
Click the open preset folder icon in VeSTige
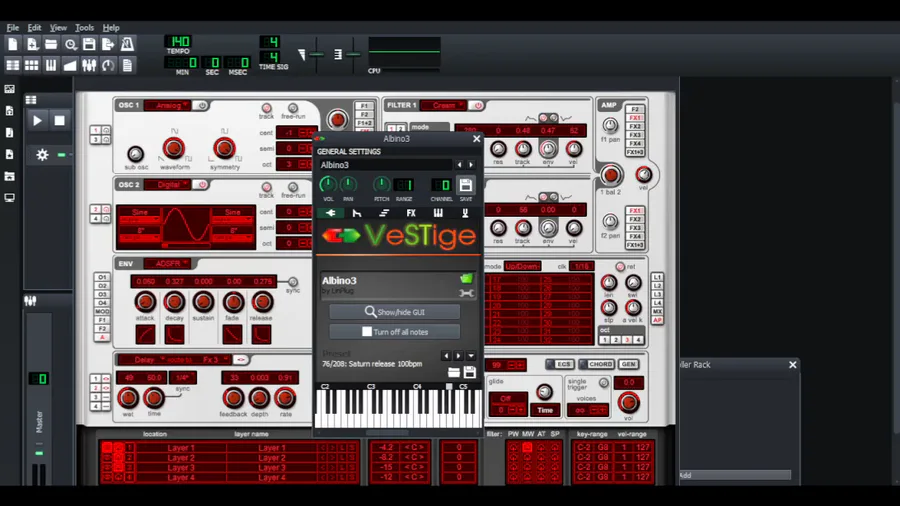pos(453,372)
